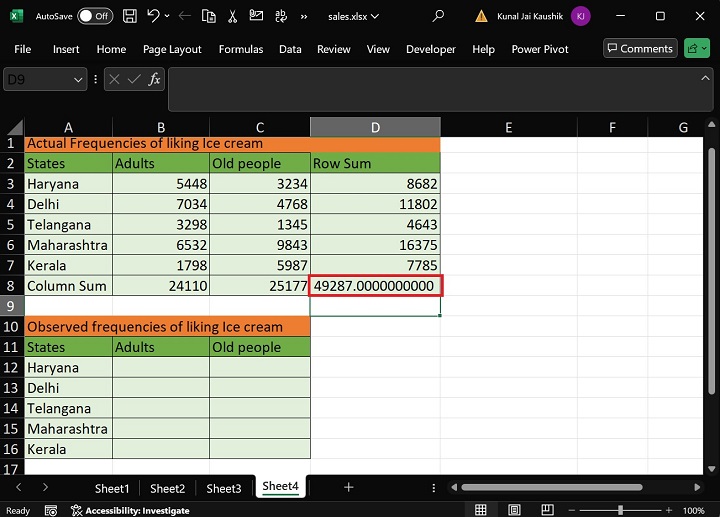This screenshot has width=720, height=517.
Task: Click the Save icon in title bar
Action: tap(130, 16)
